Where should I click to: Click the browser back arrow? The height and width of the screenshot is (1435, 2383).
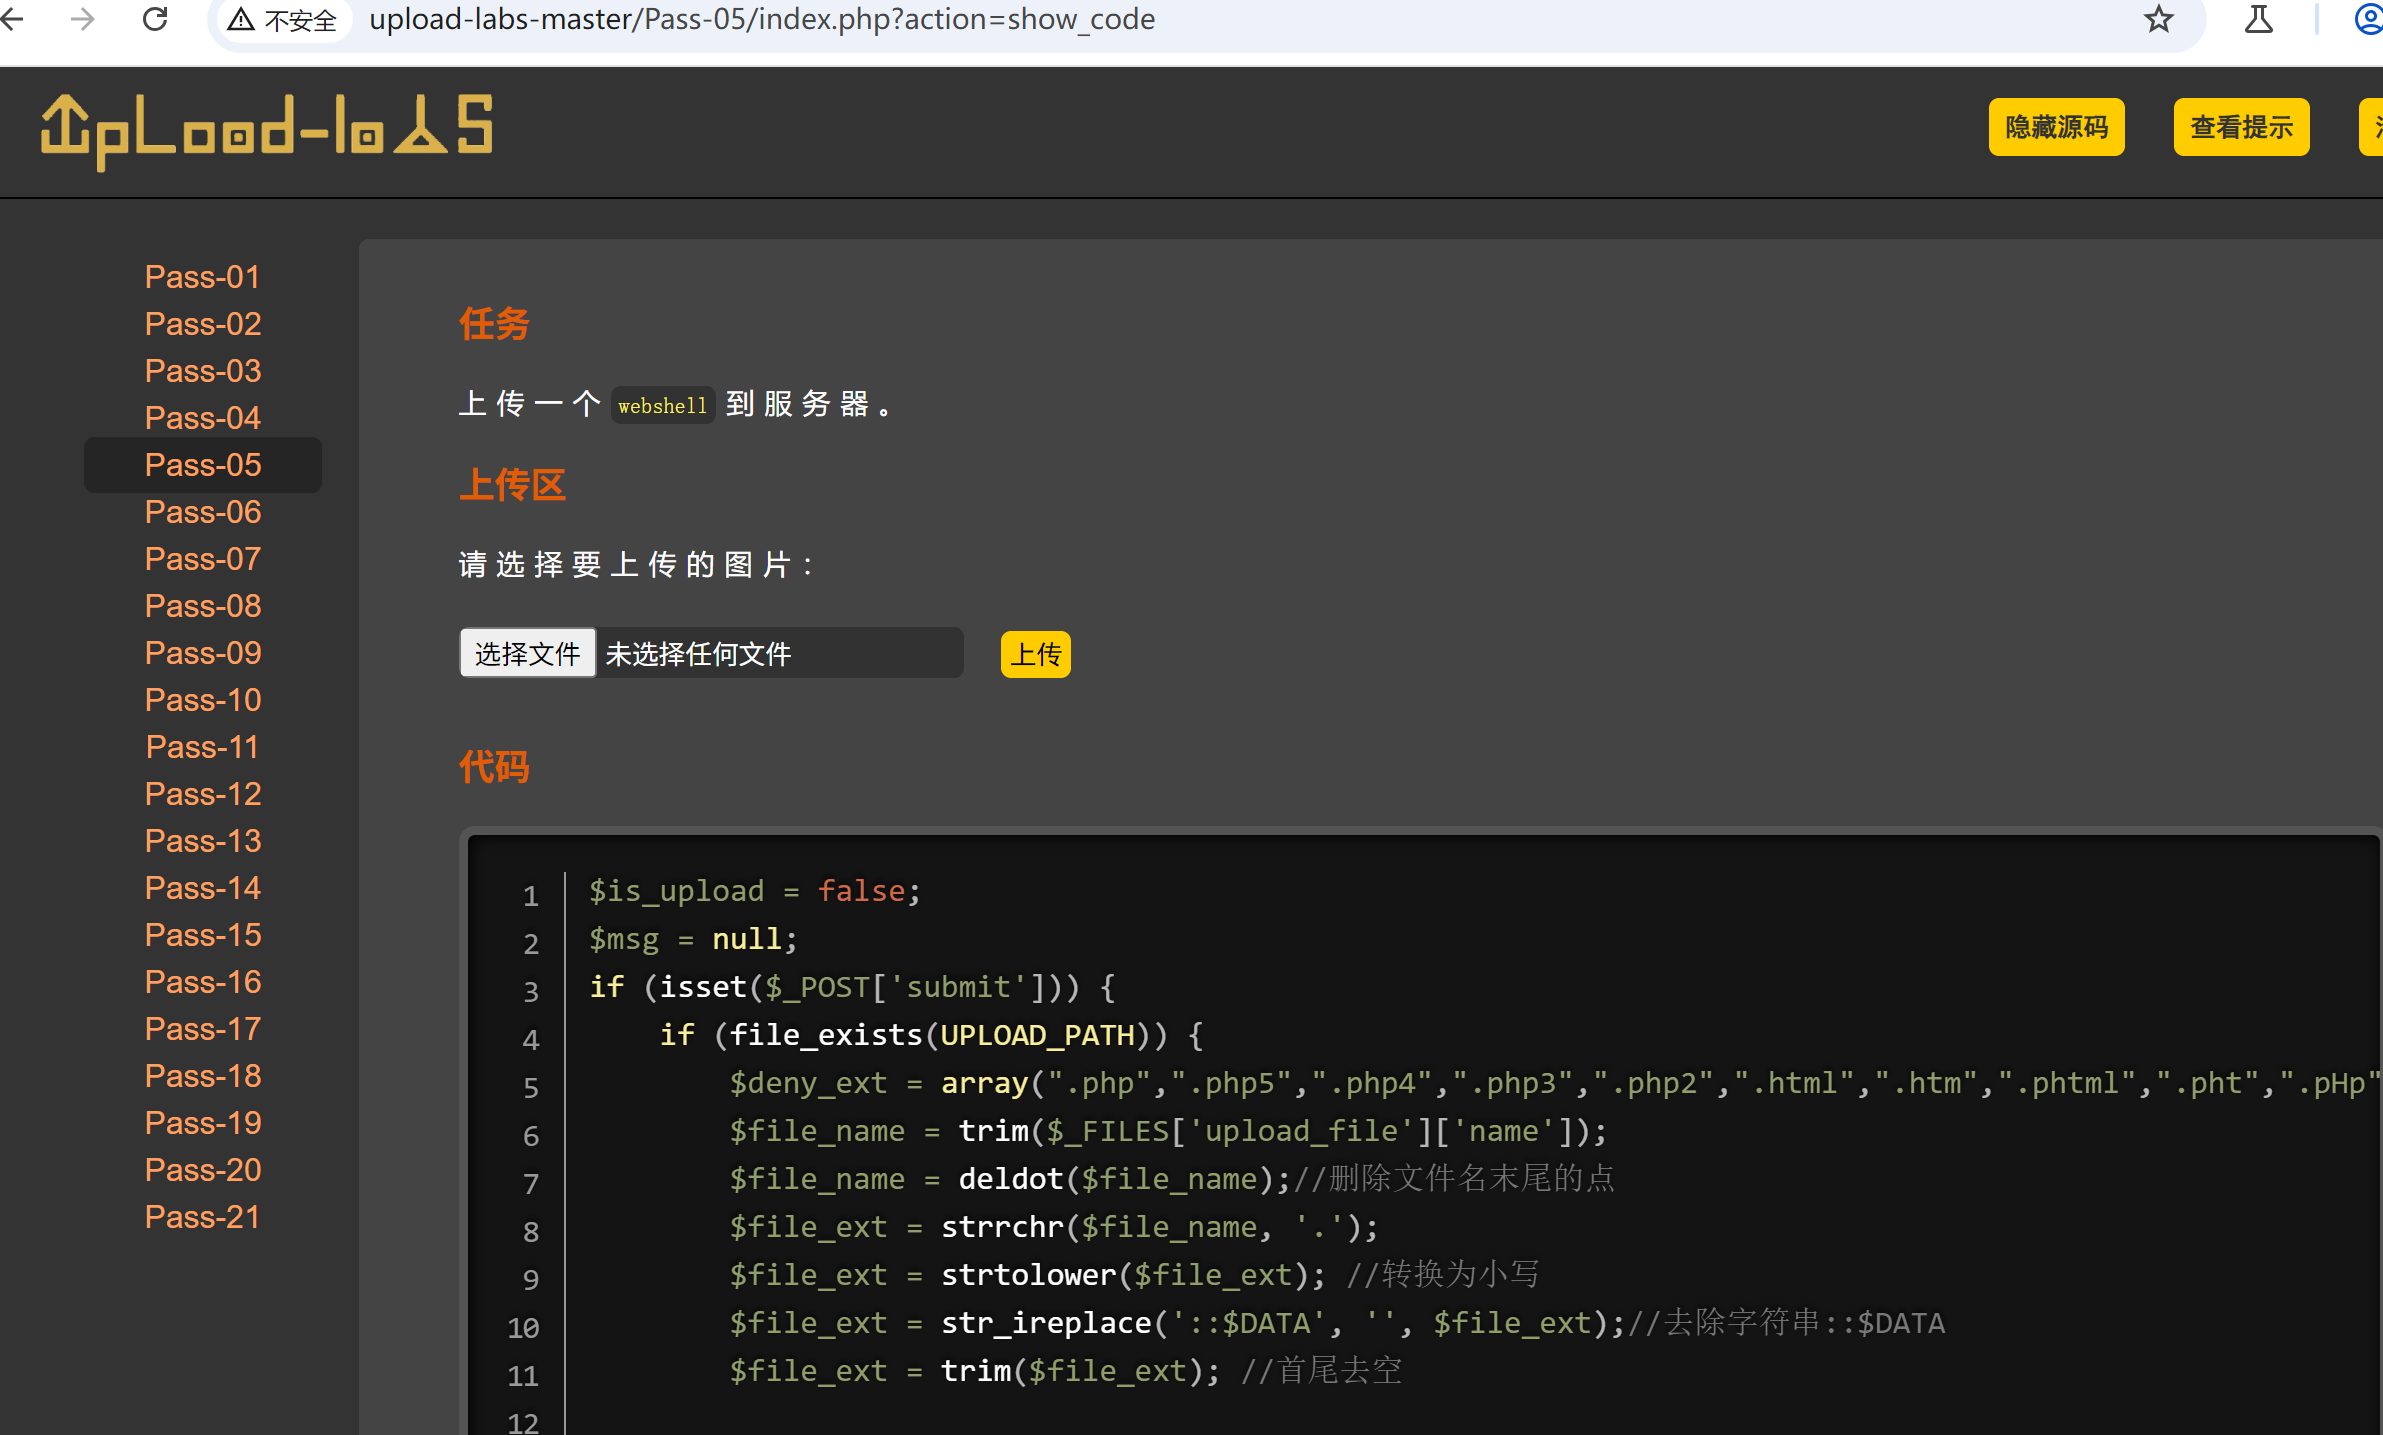12,19
